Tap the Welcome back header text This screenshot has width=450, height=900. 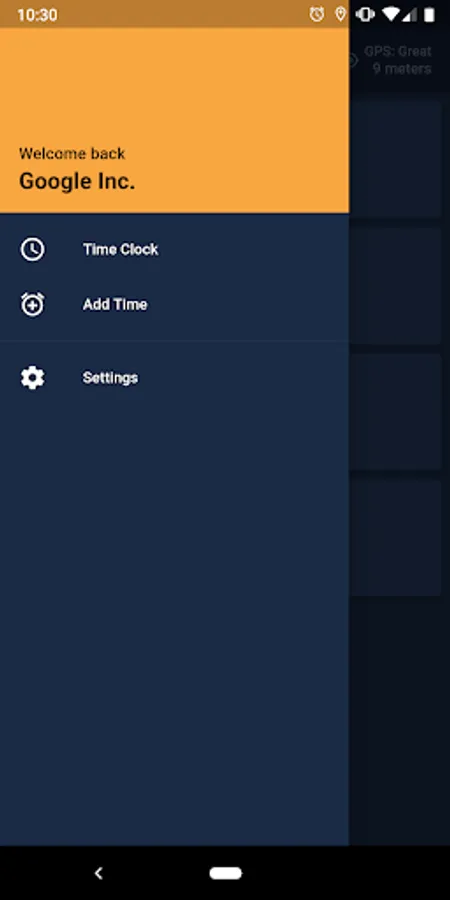coord(72,153)
